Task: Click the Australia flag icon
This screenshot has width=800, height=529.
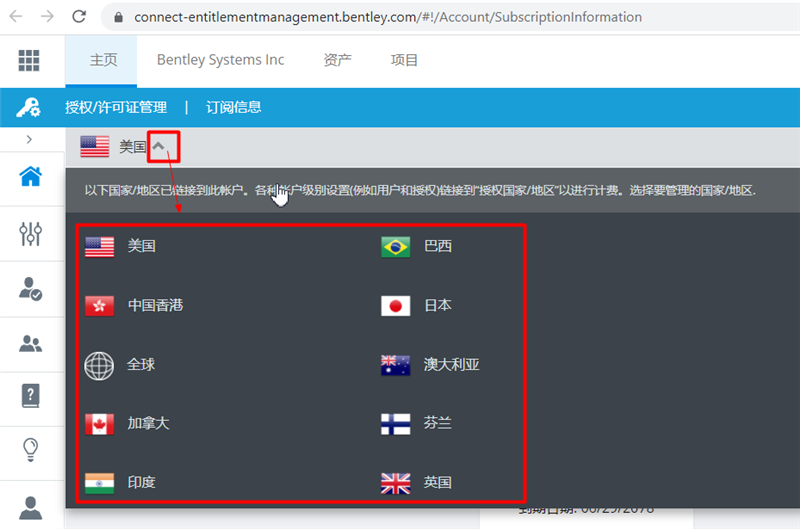Action: click(395, 365)
